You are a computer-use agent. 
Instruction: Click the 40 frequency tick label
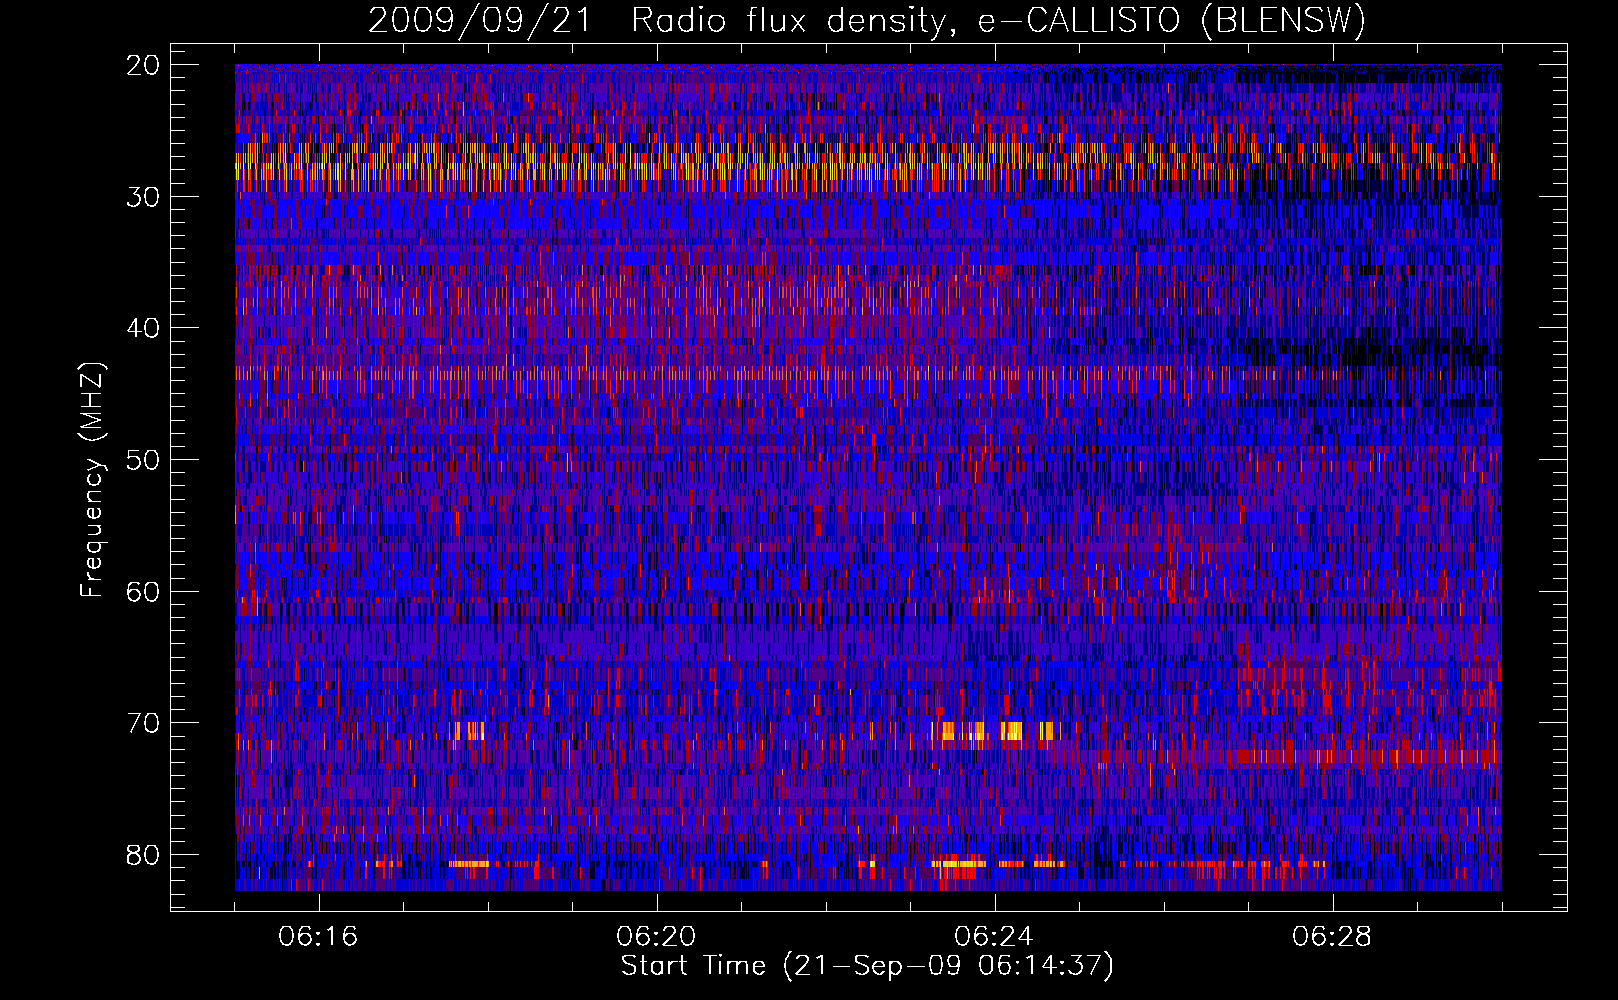pyautogui.click(x=144, y=328)
